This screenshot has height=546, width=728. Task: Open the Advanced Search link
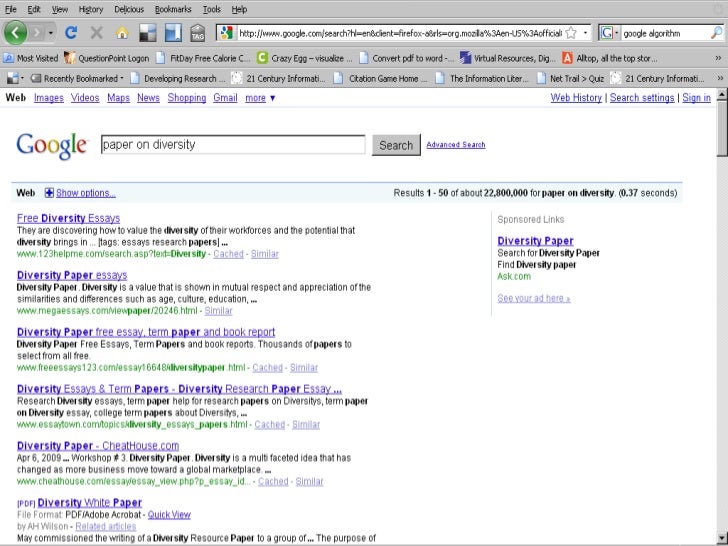(455, 145)
